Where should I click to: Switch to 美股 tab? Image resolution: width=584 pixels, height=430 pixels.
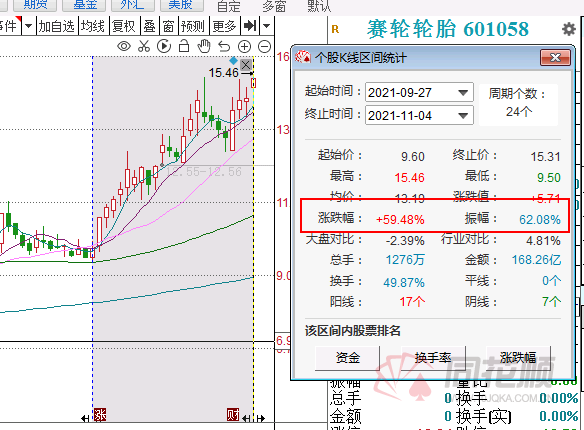[x=182, y=5]
